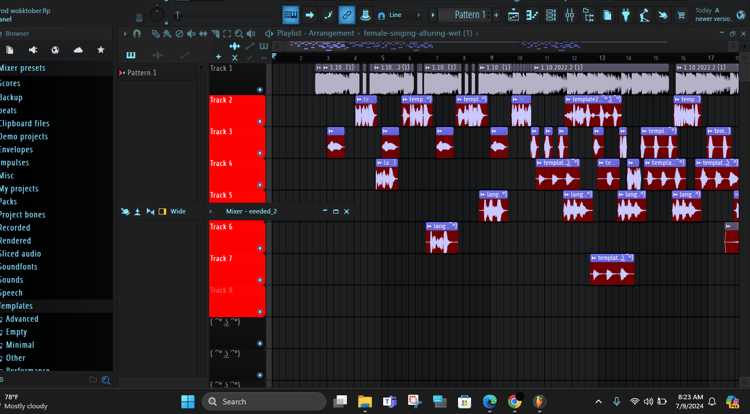Click playlist overview minimap scrollbar
Viewport: 750px width, 414px height.
(505, 46)
